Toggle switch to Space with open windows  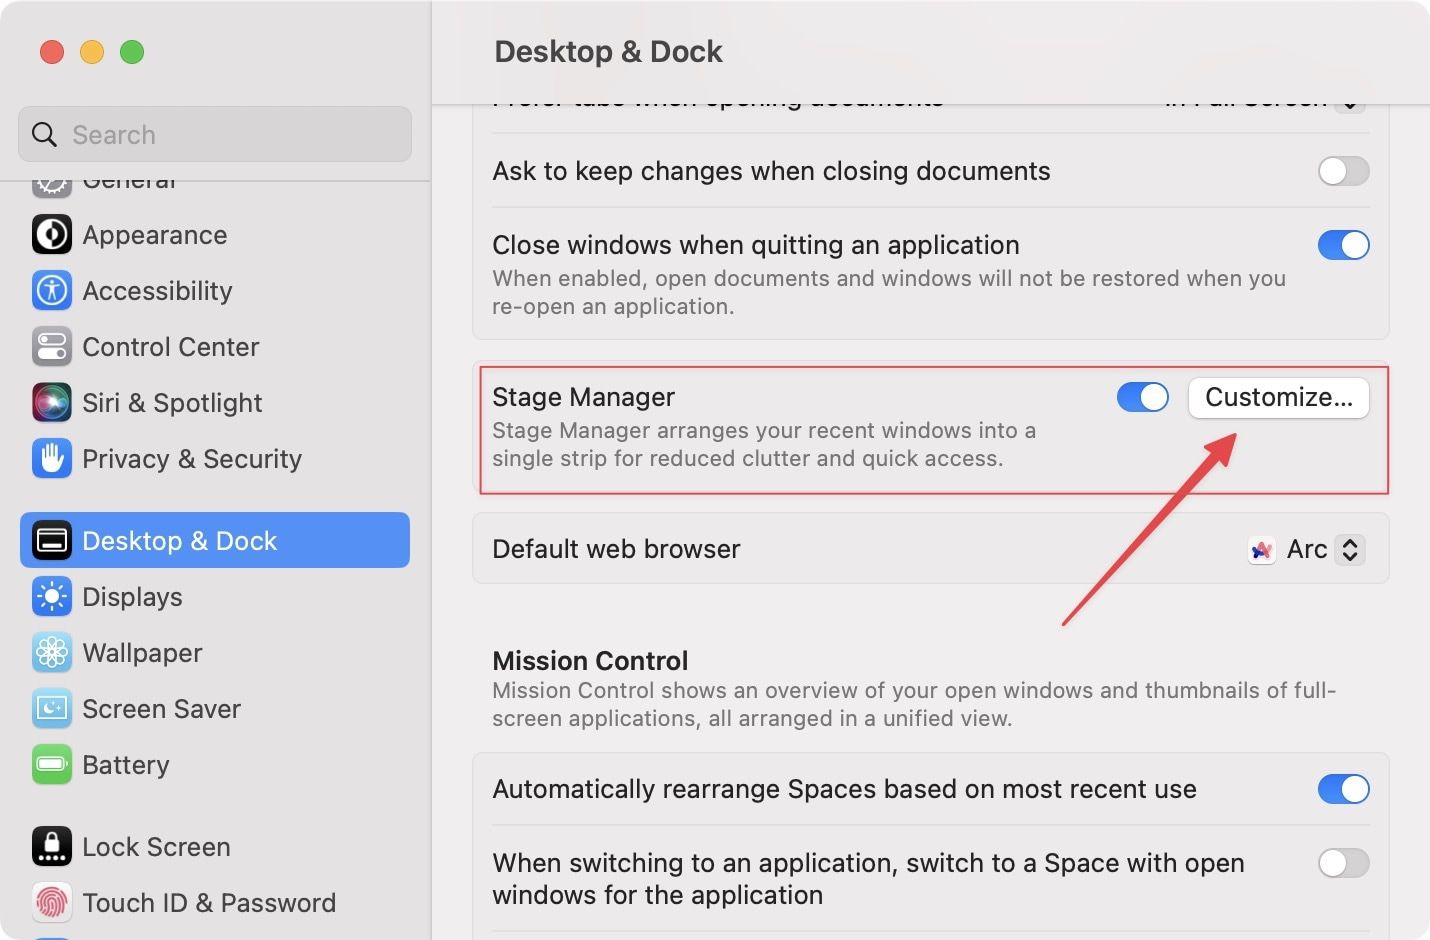point(1343,863)
